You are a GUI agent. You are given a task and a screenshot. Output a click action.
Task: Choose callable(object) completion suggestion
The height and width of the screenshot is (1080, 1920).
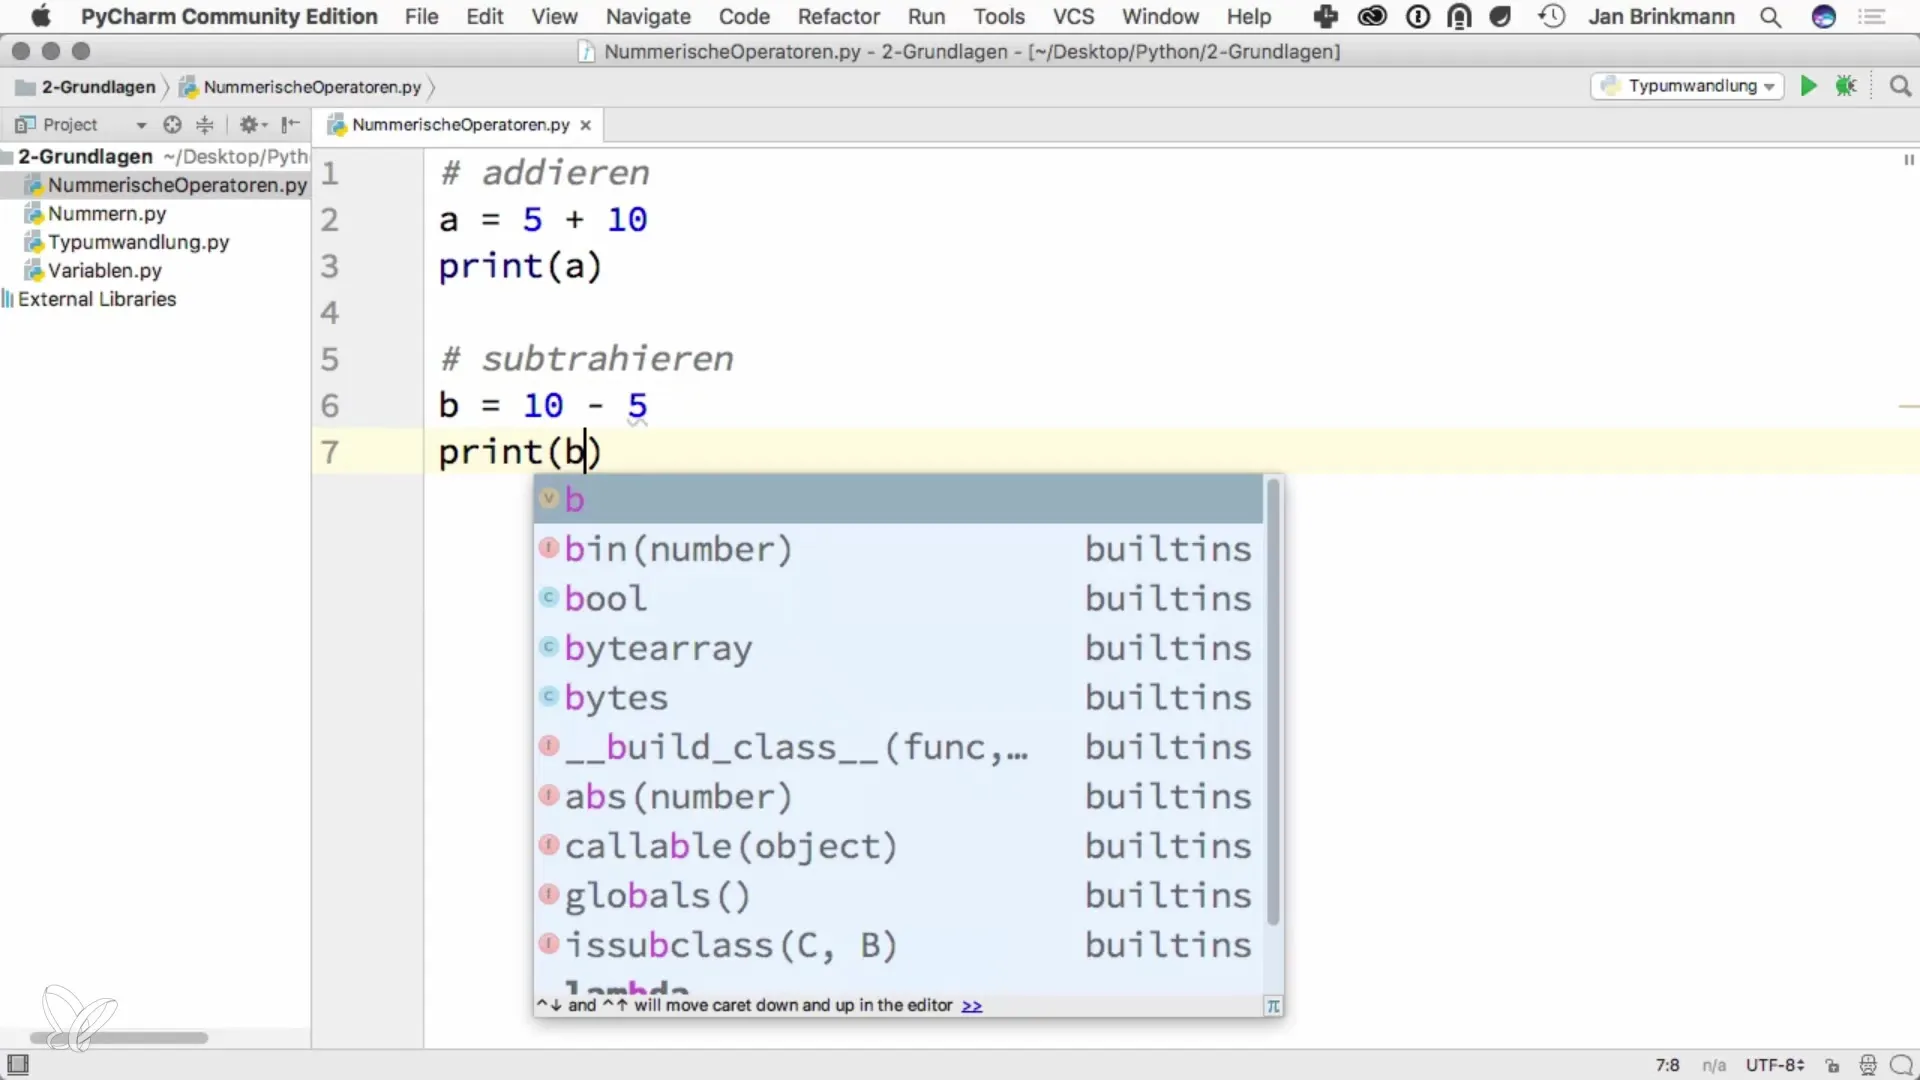pyautogui.click(x=899, y=846)
